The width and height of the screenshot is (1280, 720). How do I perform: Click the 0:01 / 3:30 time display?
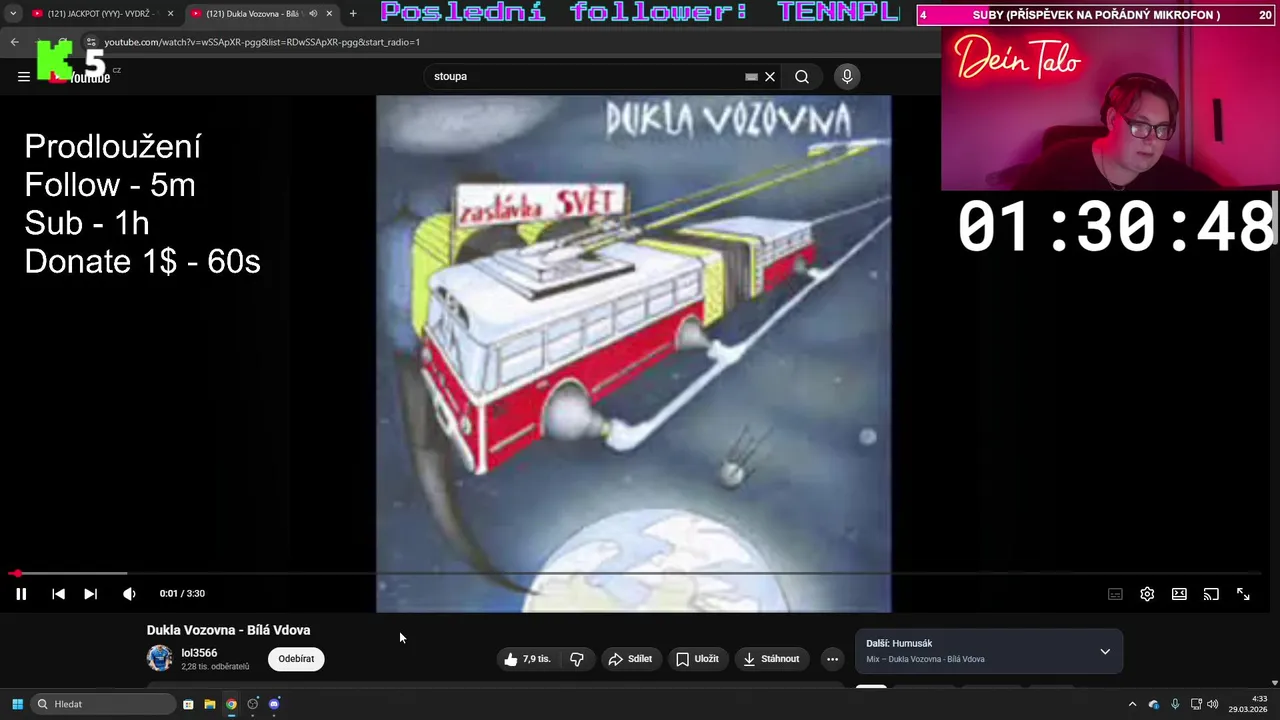[182, 594]
